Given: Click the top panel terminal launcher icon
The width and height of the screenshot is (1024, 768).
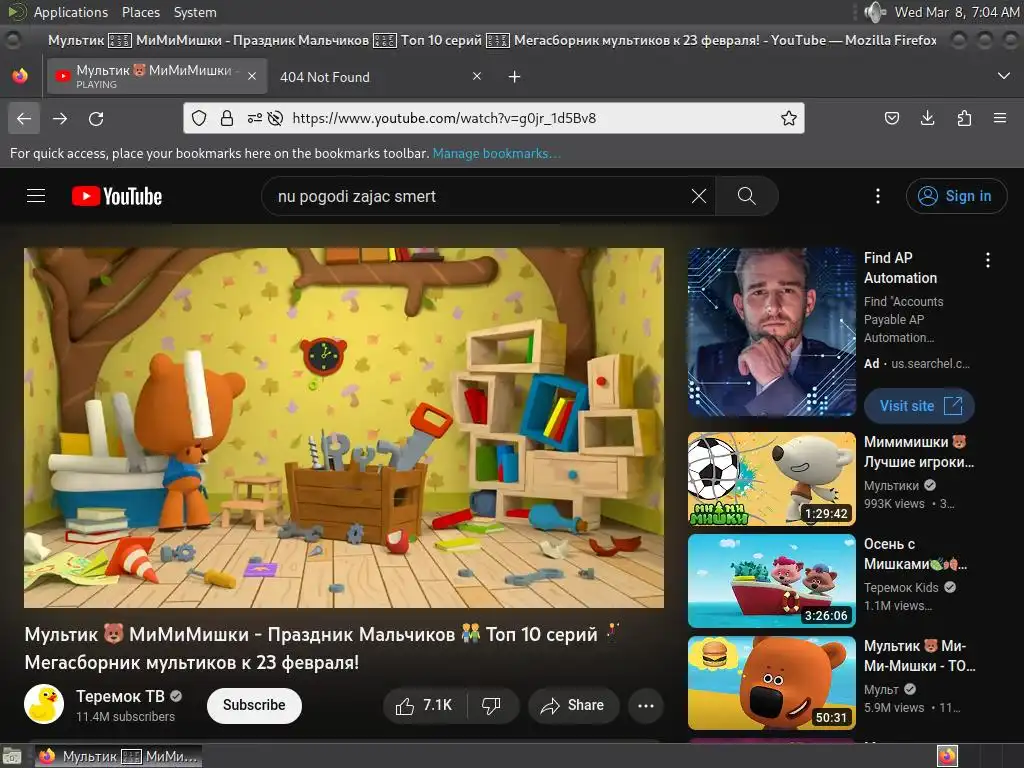Looking at the screenshot, I should coord(16,11).
